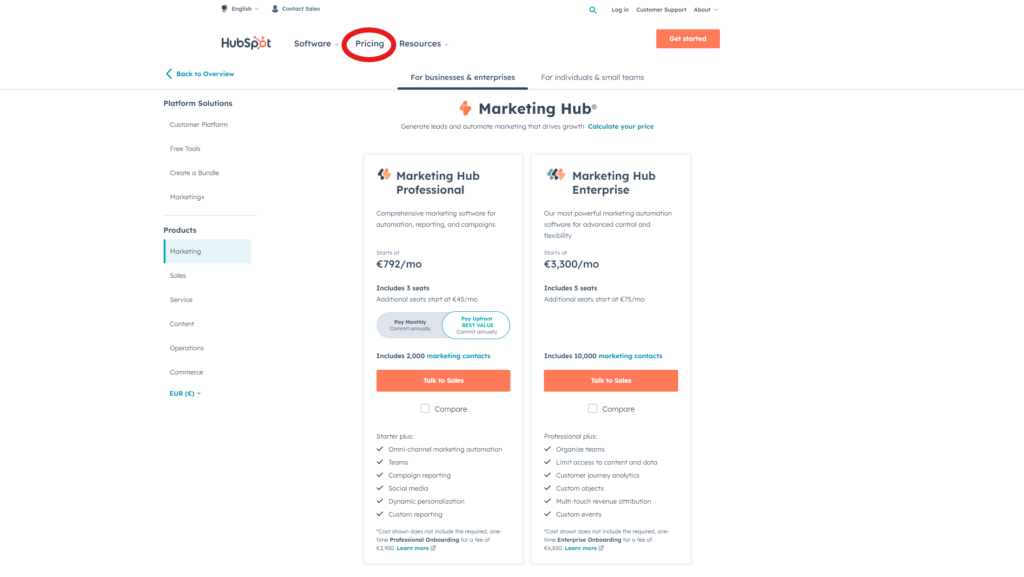Click the Contact Sales person icon
The image size is (1024, 577).
275,9
